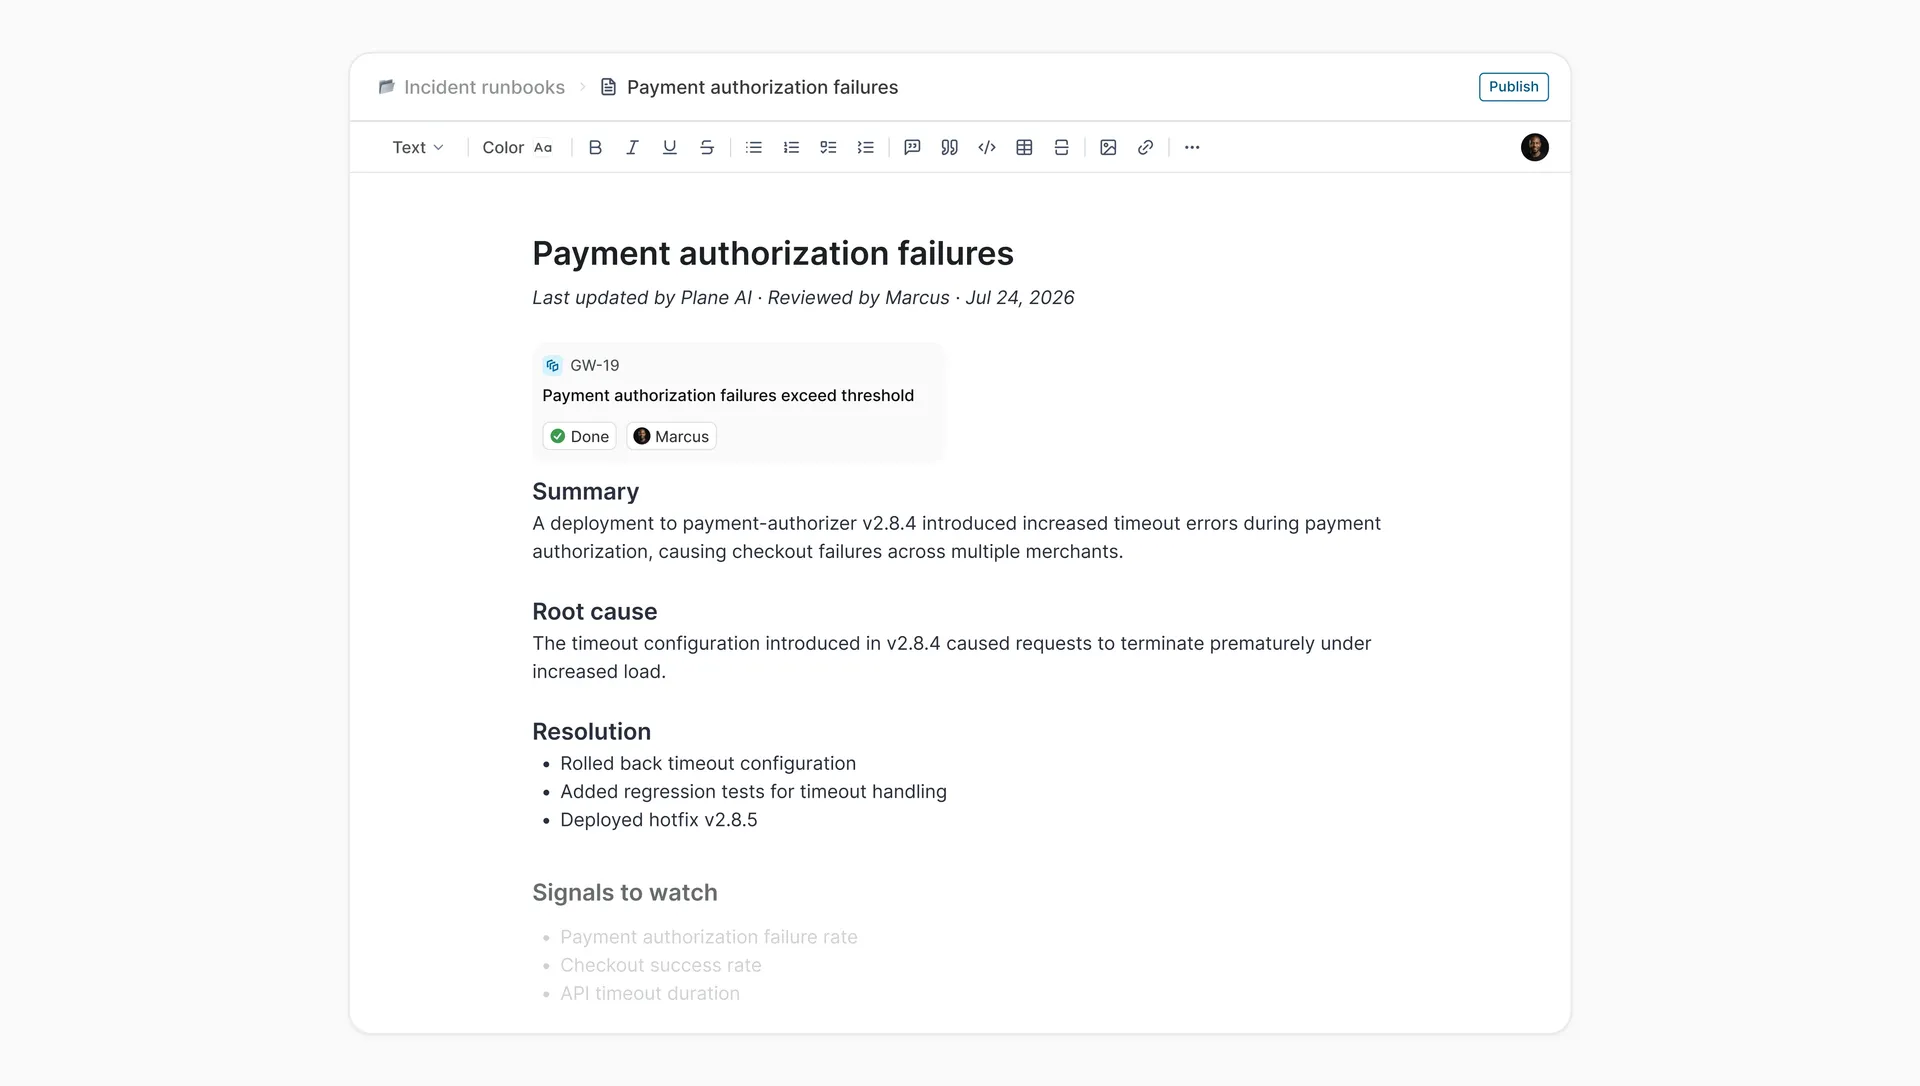
Task: Insert a to-do checklist
Action: 828,147
